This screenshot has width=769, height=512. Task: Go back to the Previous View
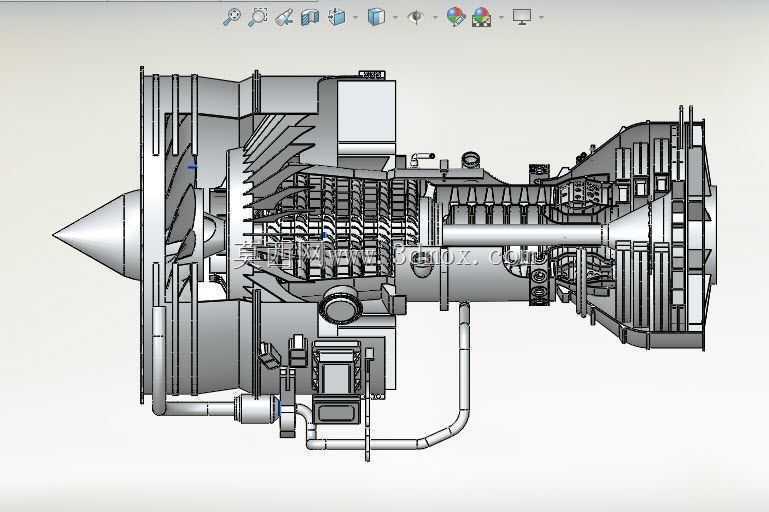point(284,17)
